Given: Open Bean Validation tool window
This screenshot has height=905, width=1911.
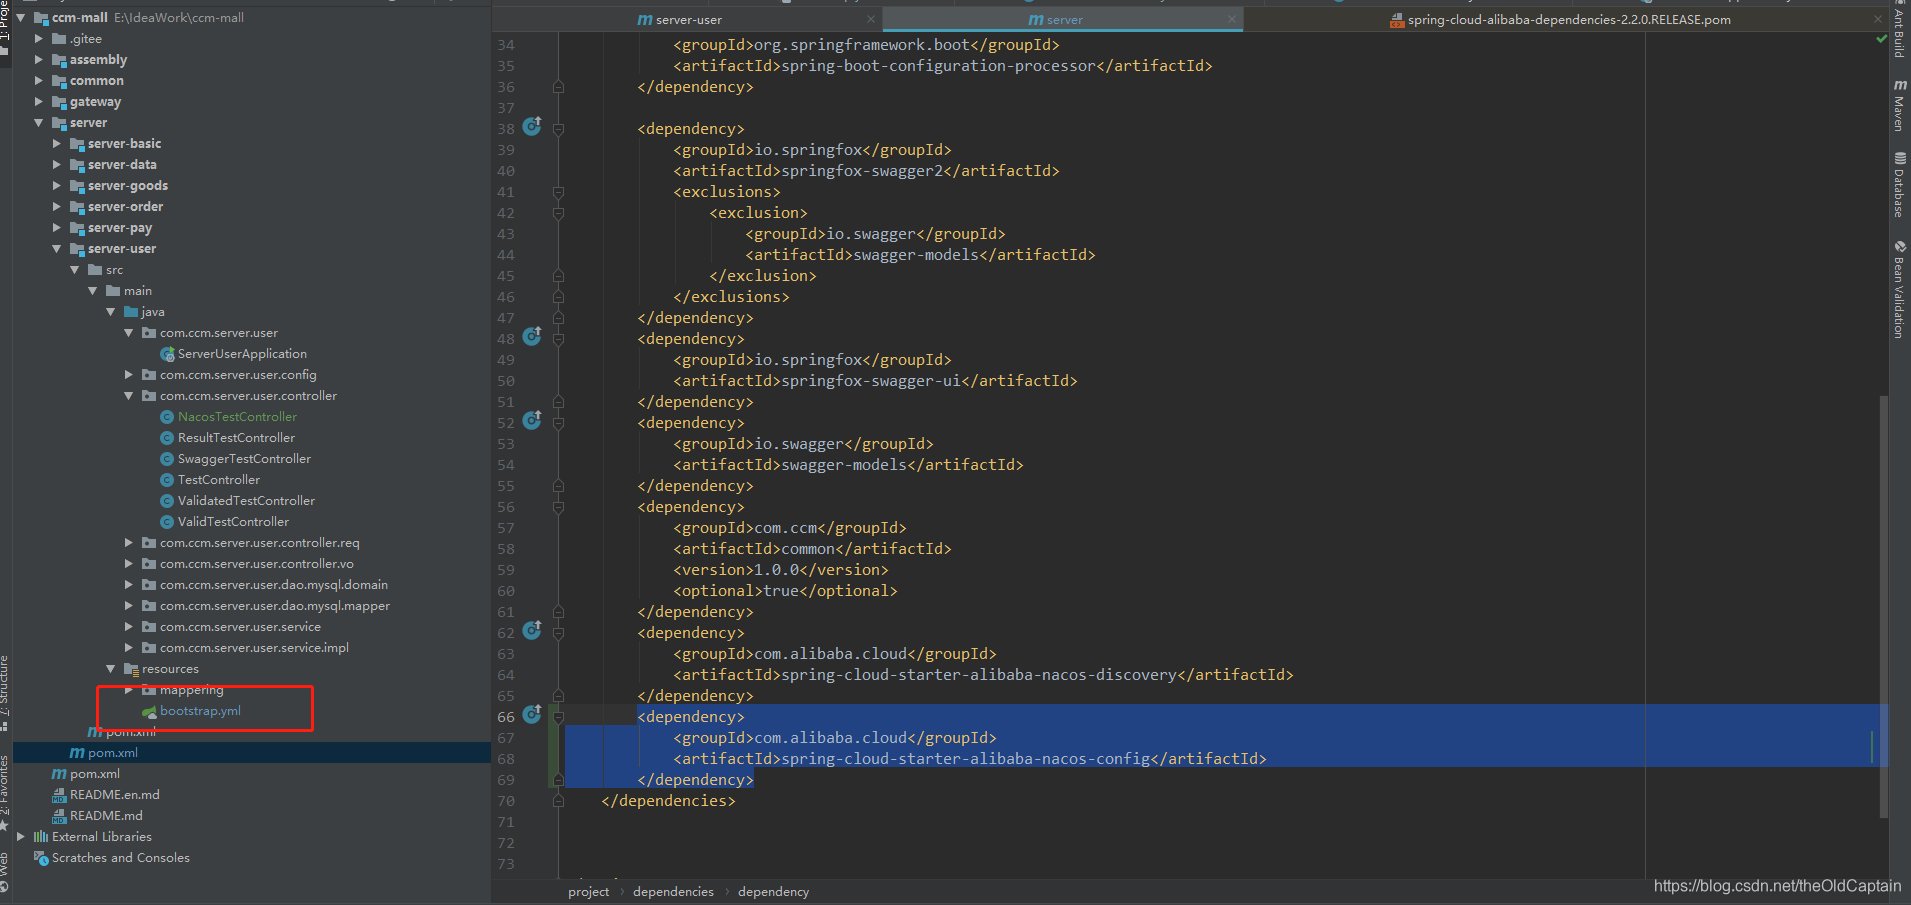Looking at the screenshot, I should point(1899,288).
